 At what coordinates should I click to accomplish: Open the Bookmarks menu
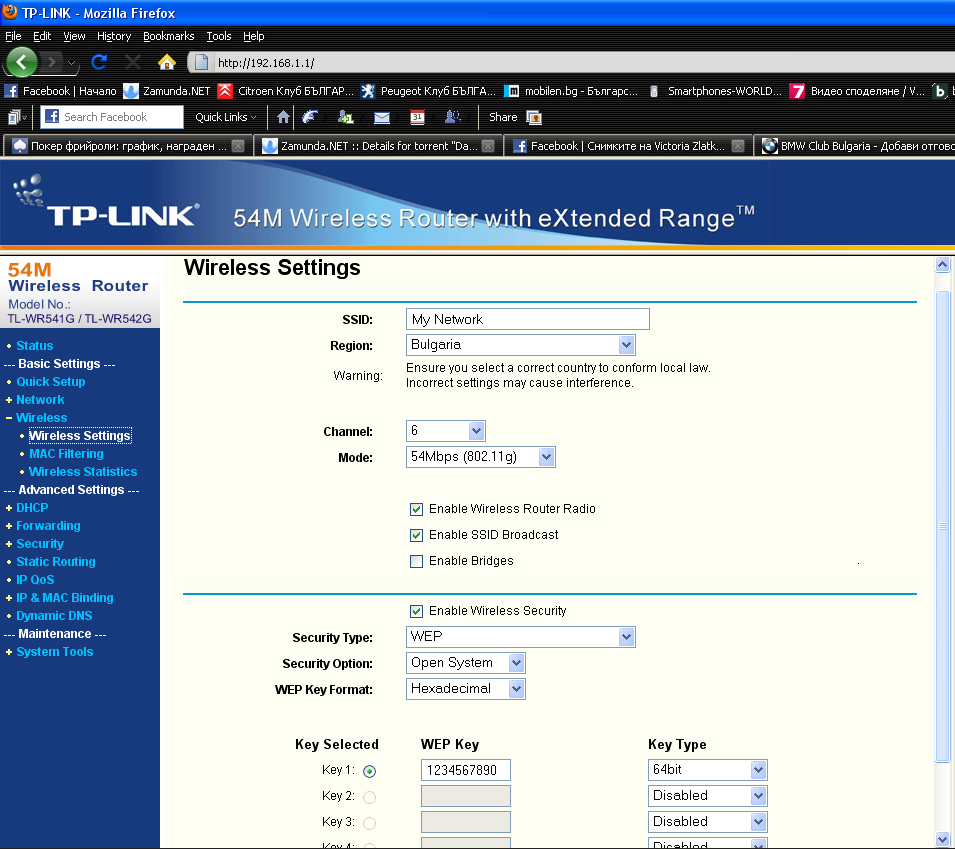point(169,36)
